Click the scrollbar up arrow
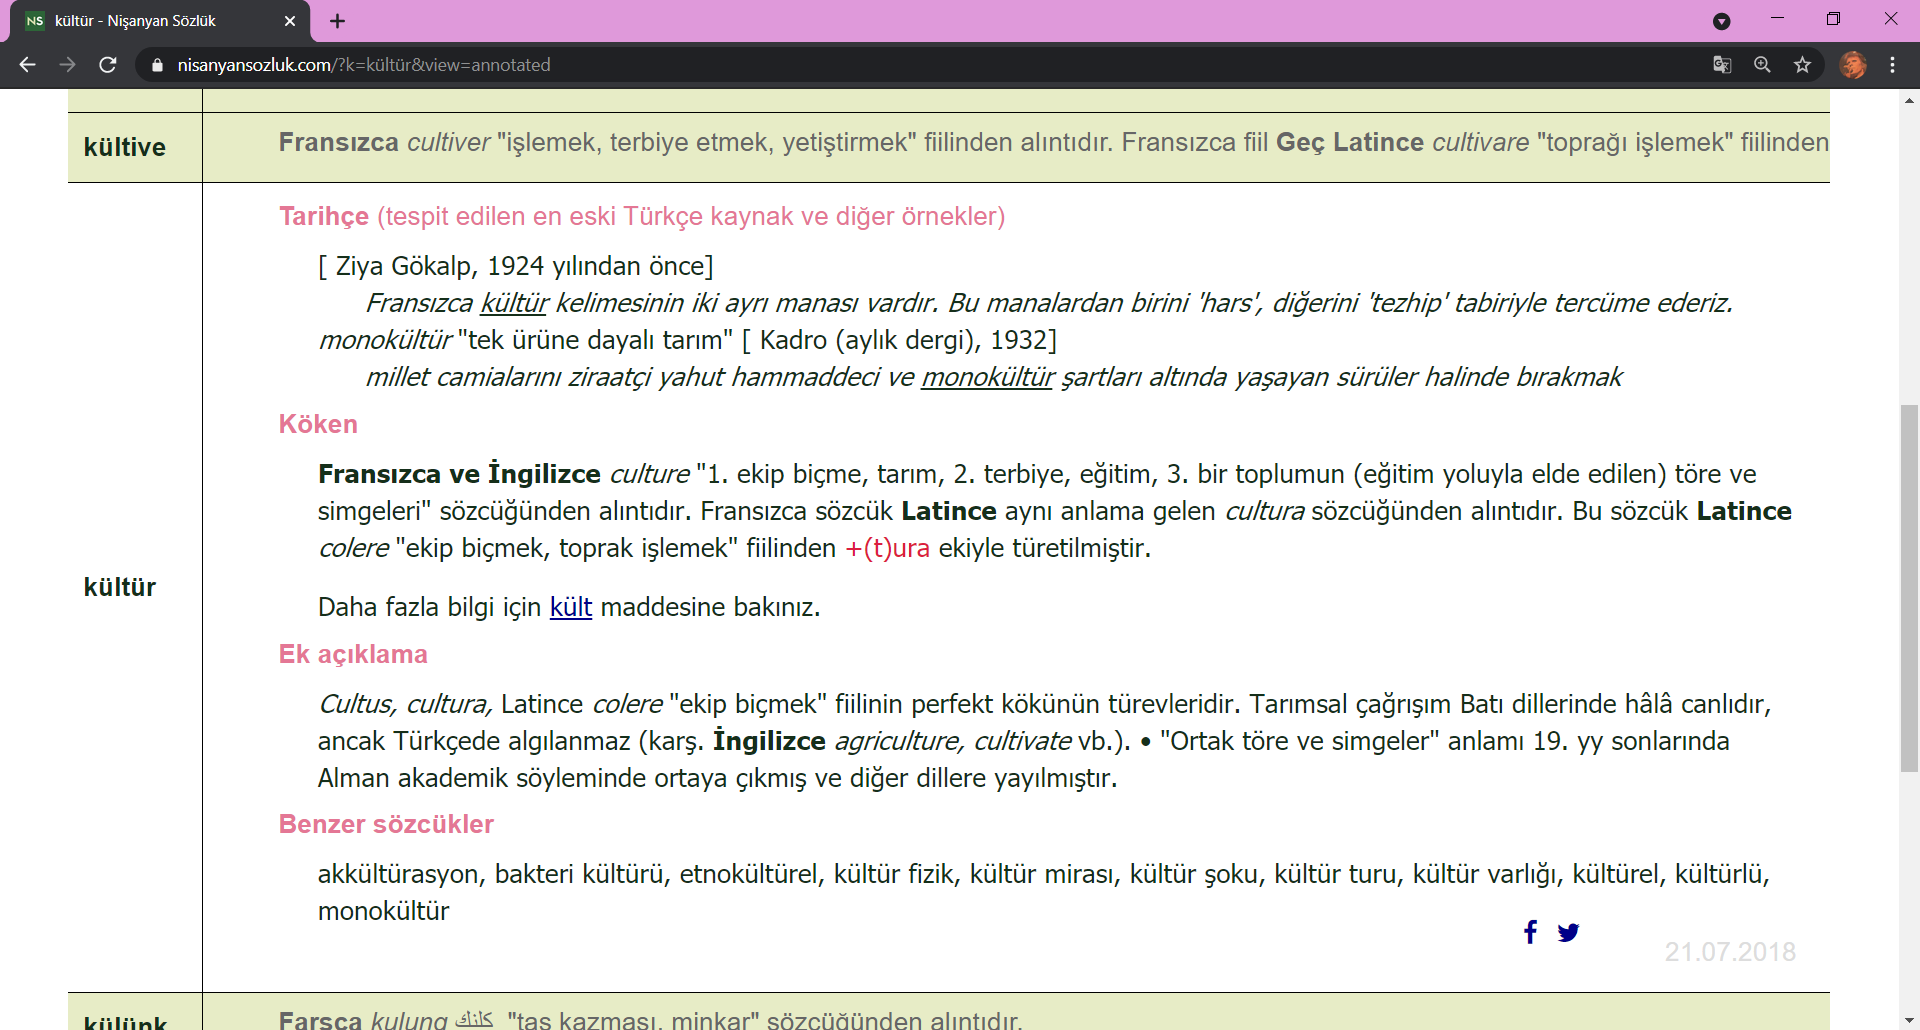Screen dimensions: 1920x1030 (1909, 101)
